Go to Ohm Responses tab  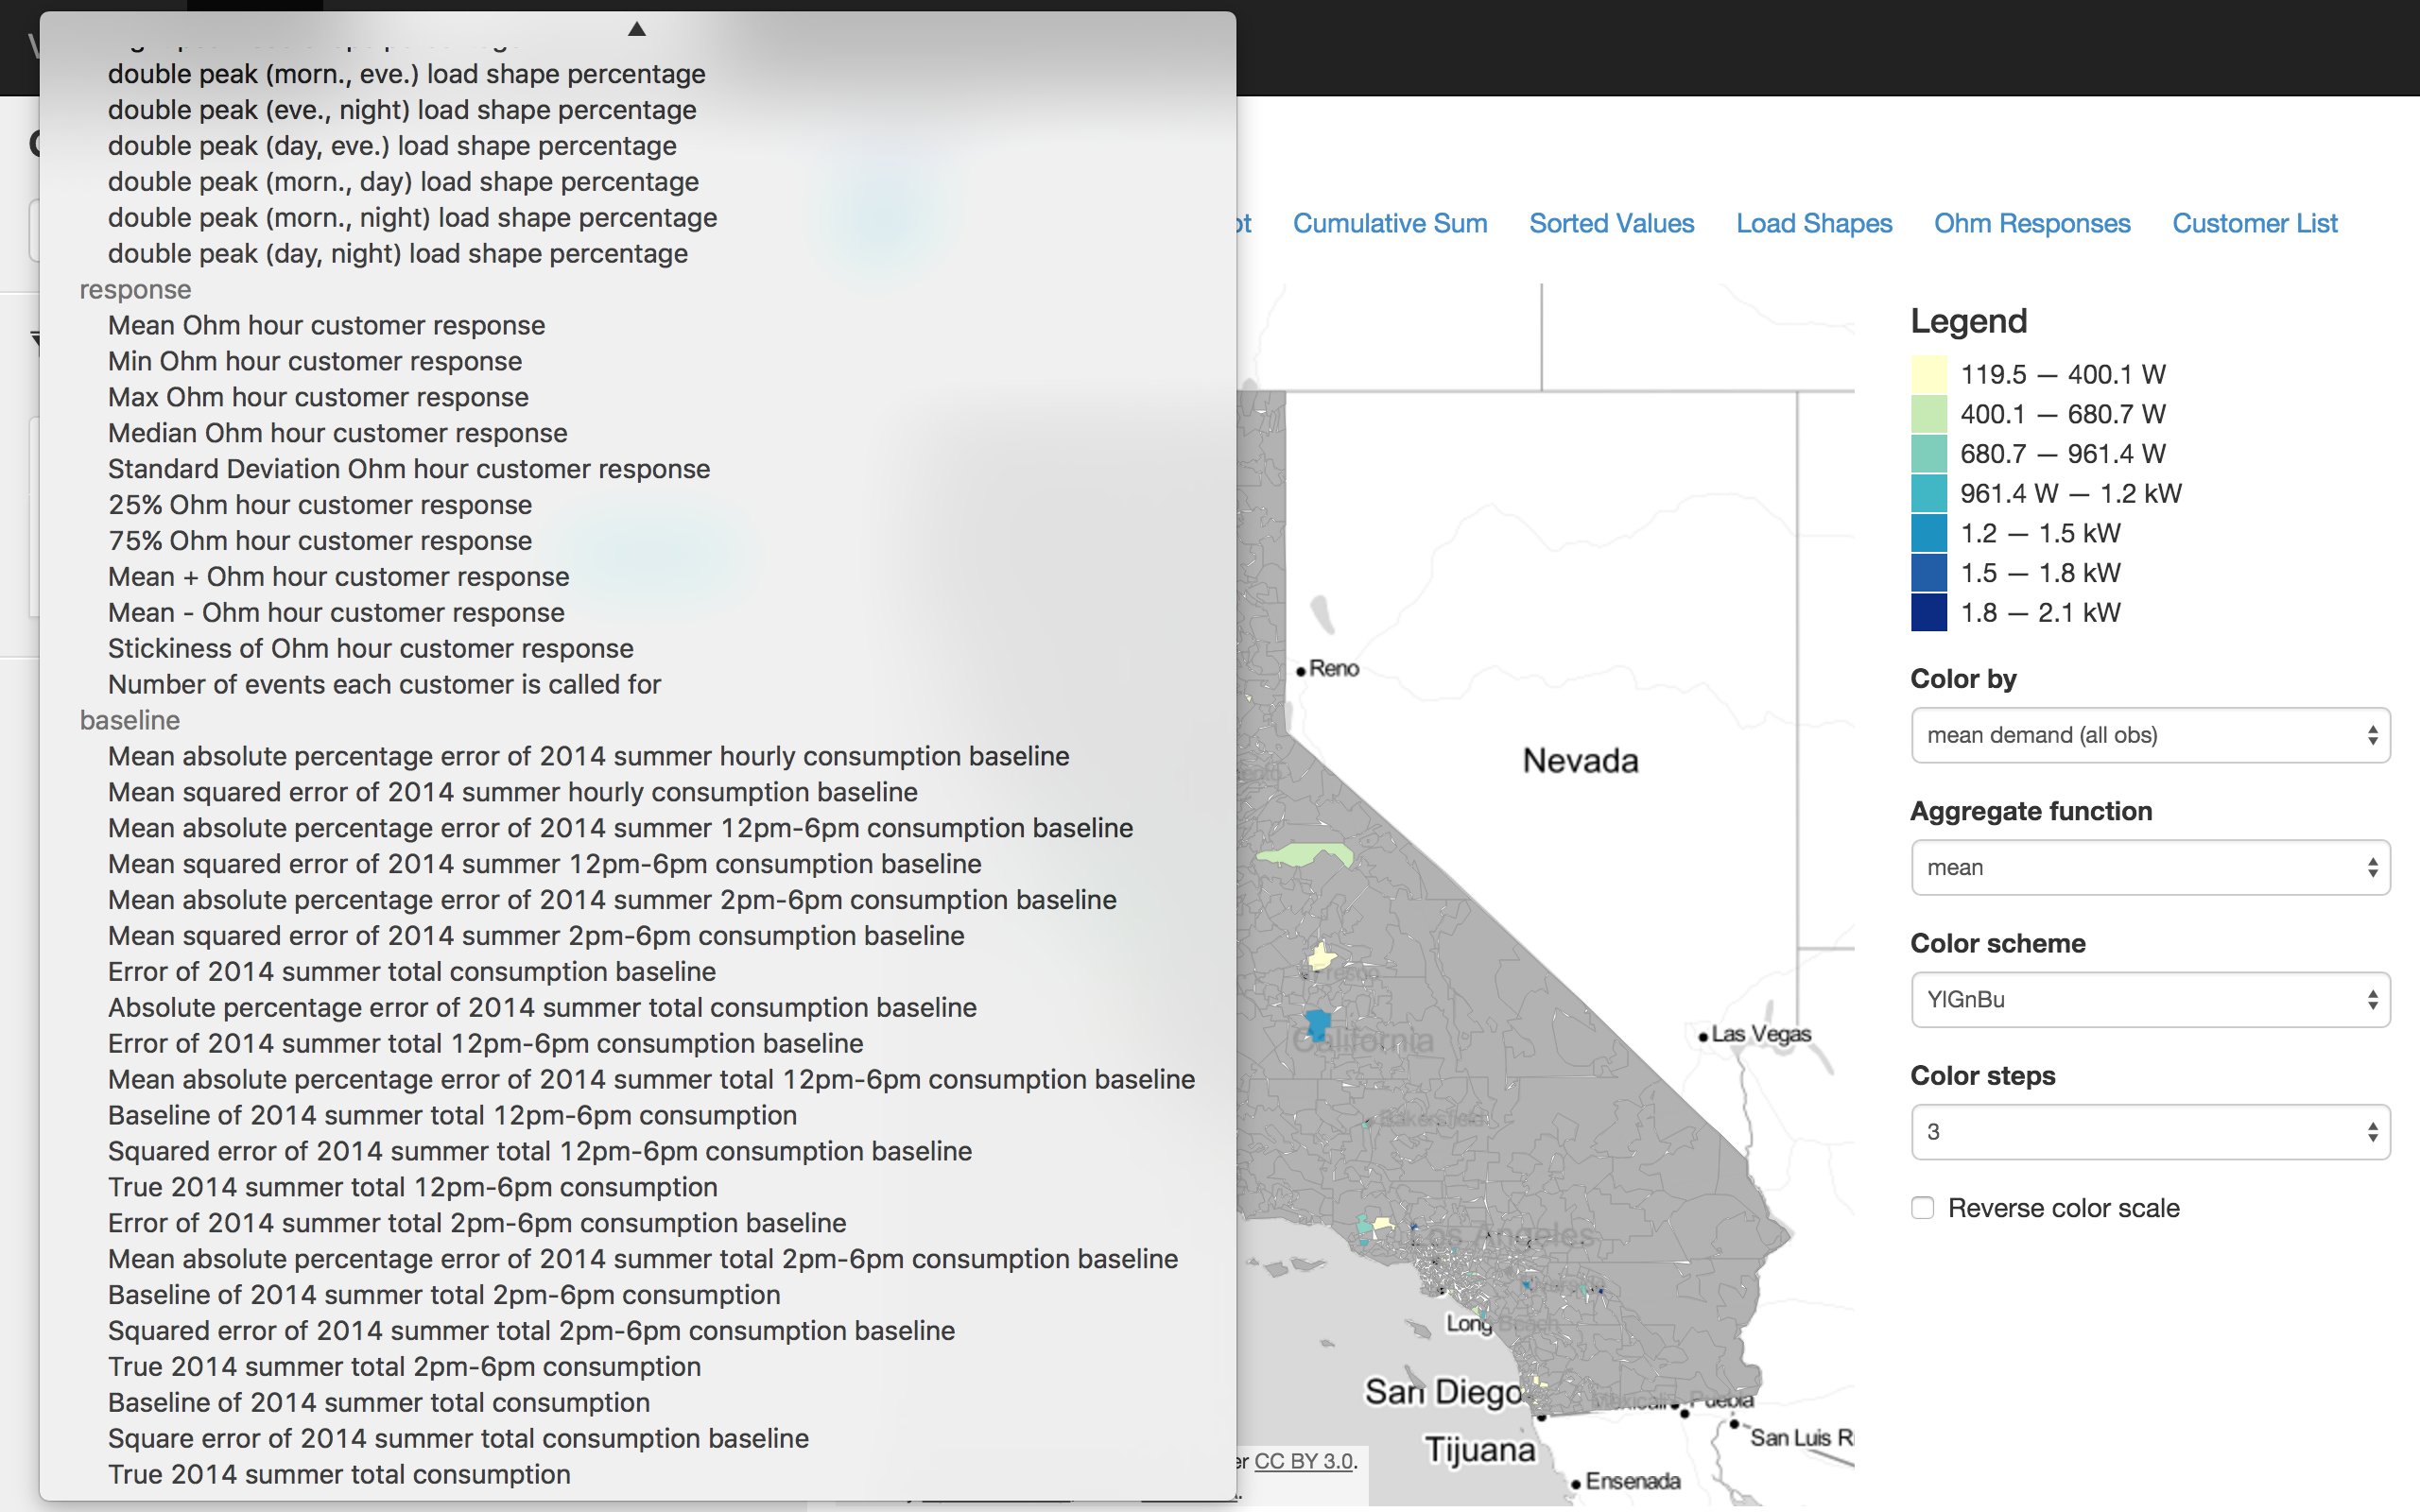[x=2031, y=223]
